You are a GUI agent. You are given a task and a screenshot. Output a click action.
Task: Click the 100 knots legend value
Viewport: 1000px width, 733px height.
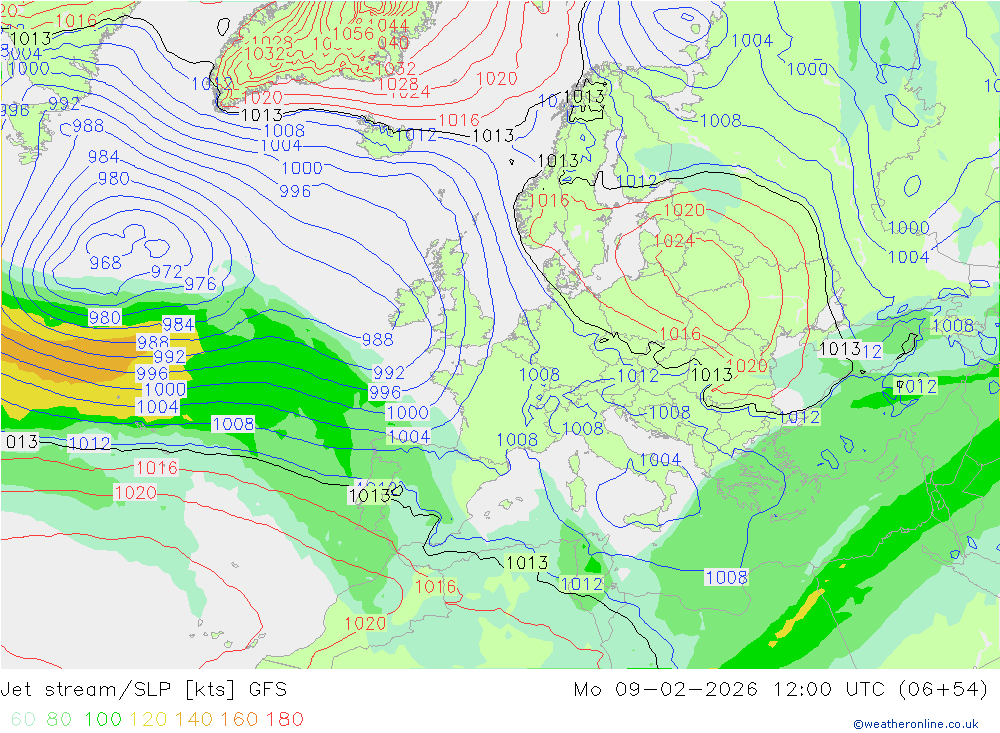pyautogui.click(x=103, y=719)
